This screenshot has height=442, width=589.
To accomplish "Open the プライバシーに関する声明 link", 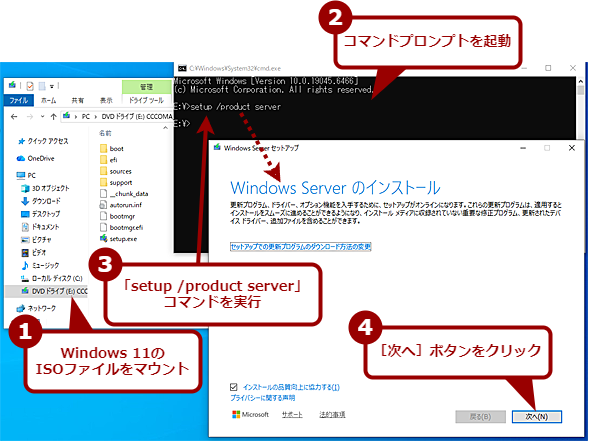I will [263, 398].
